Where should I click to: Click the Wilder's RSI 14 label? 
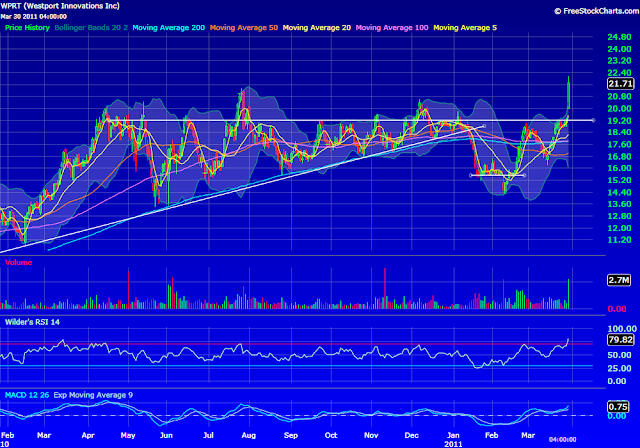click(x=32, y=322)
